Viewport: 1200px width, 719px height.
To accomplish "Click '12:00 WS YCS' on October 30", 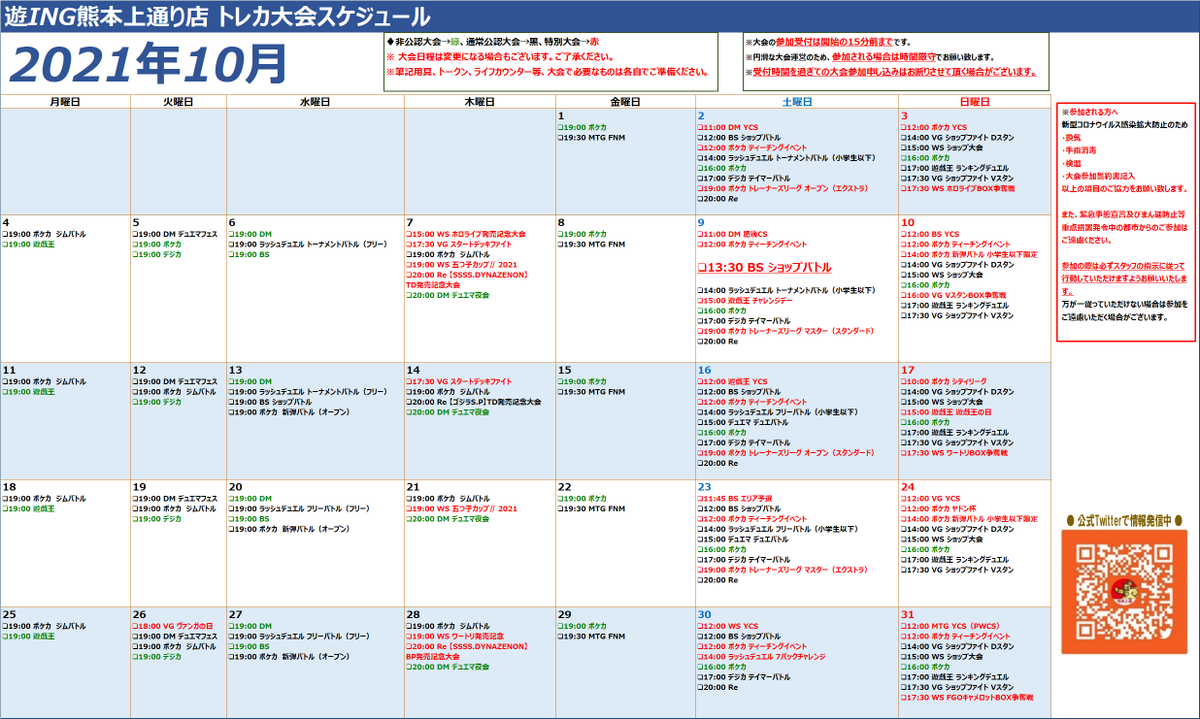I will tap(729, 626).
